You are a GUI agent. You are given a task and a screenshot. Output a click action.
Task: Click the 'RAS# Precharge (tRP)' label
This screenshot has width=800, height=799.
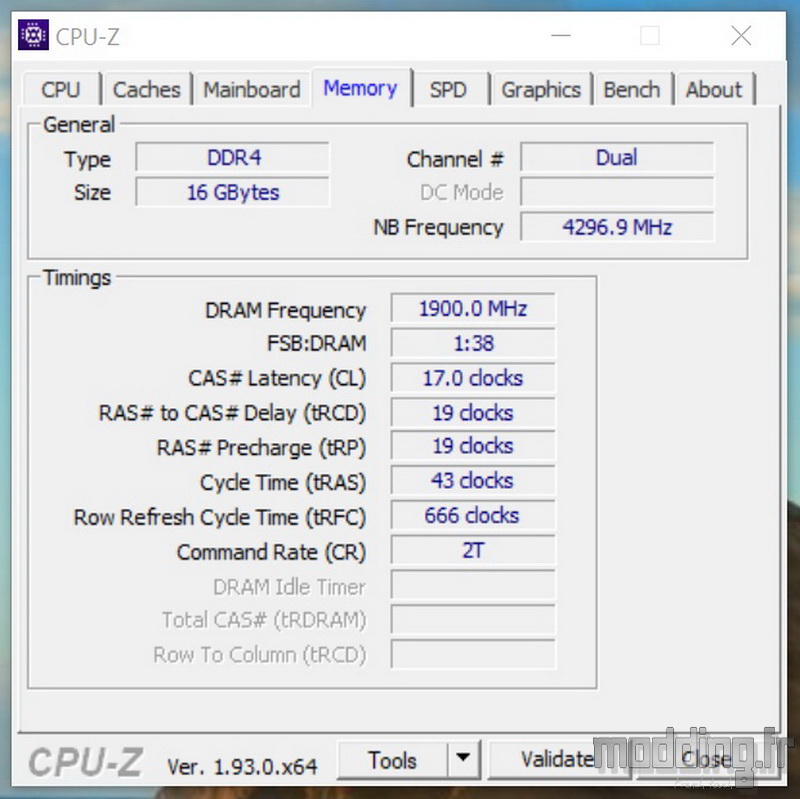(261, 448)
